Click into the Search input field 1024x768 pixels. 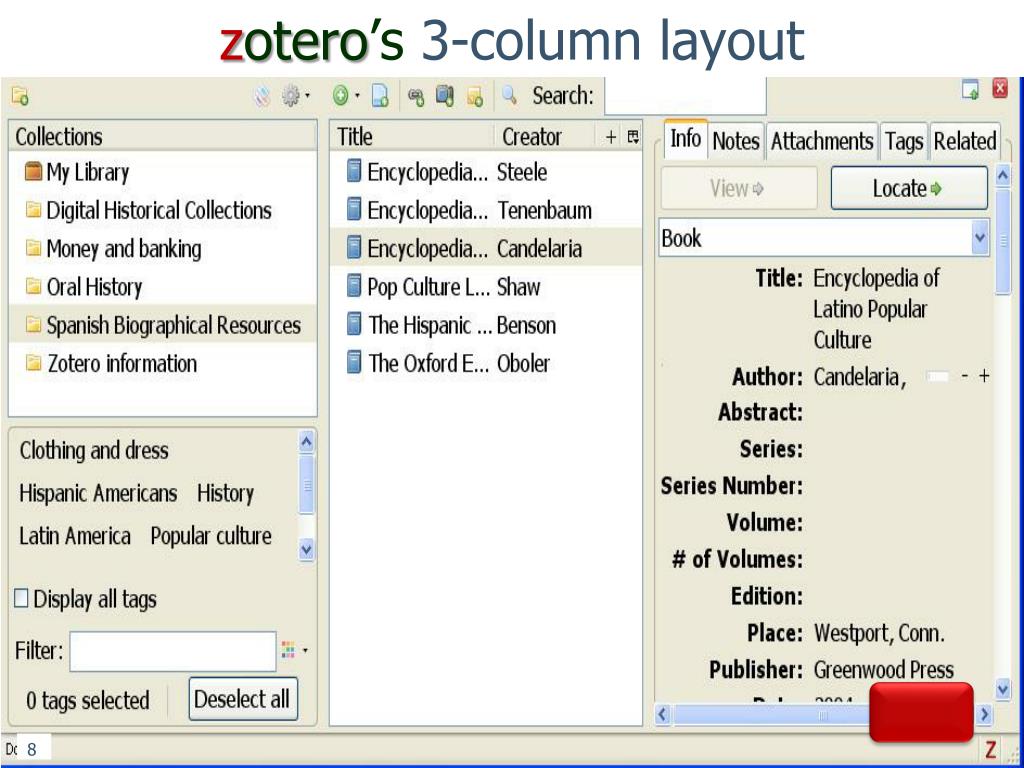[685, 96]
